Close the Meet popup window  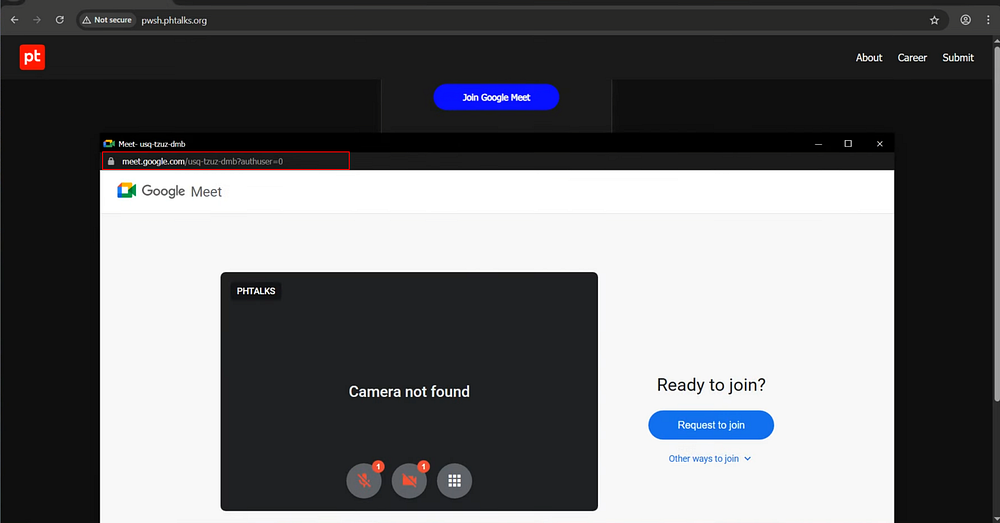879,144
